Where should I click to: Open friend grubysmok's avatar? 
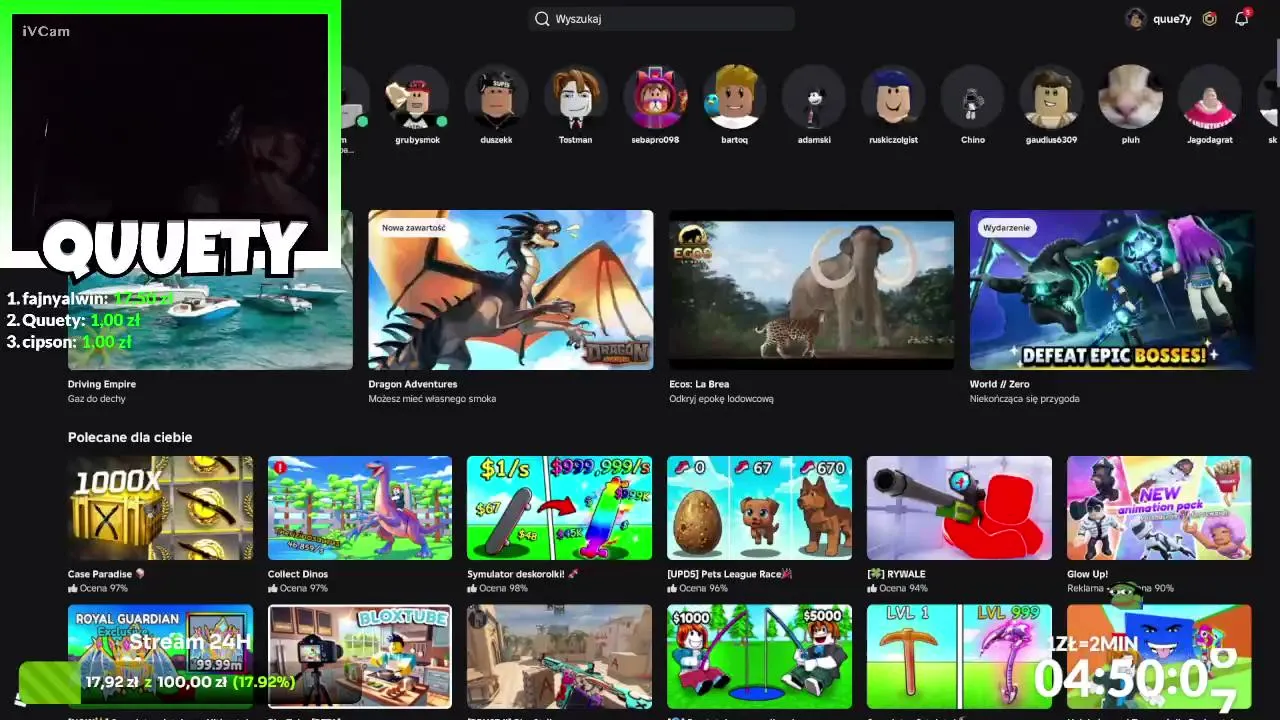click(x=417, y=97)
